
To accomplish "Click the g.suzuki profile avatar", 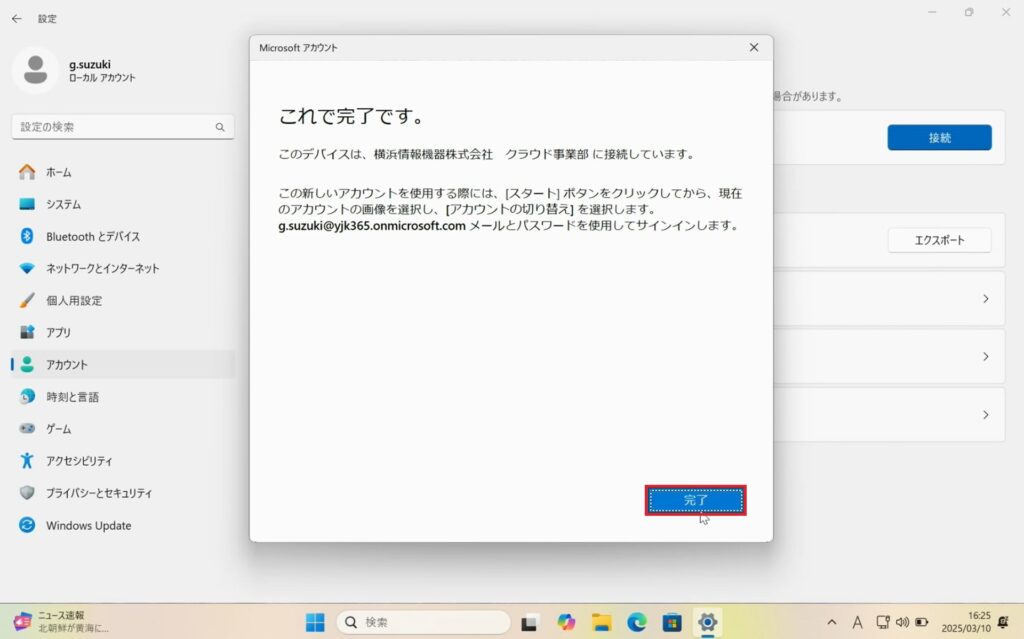I will [x=35, y=70].
